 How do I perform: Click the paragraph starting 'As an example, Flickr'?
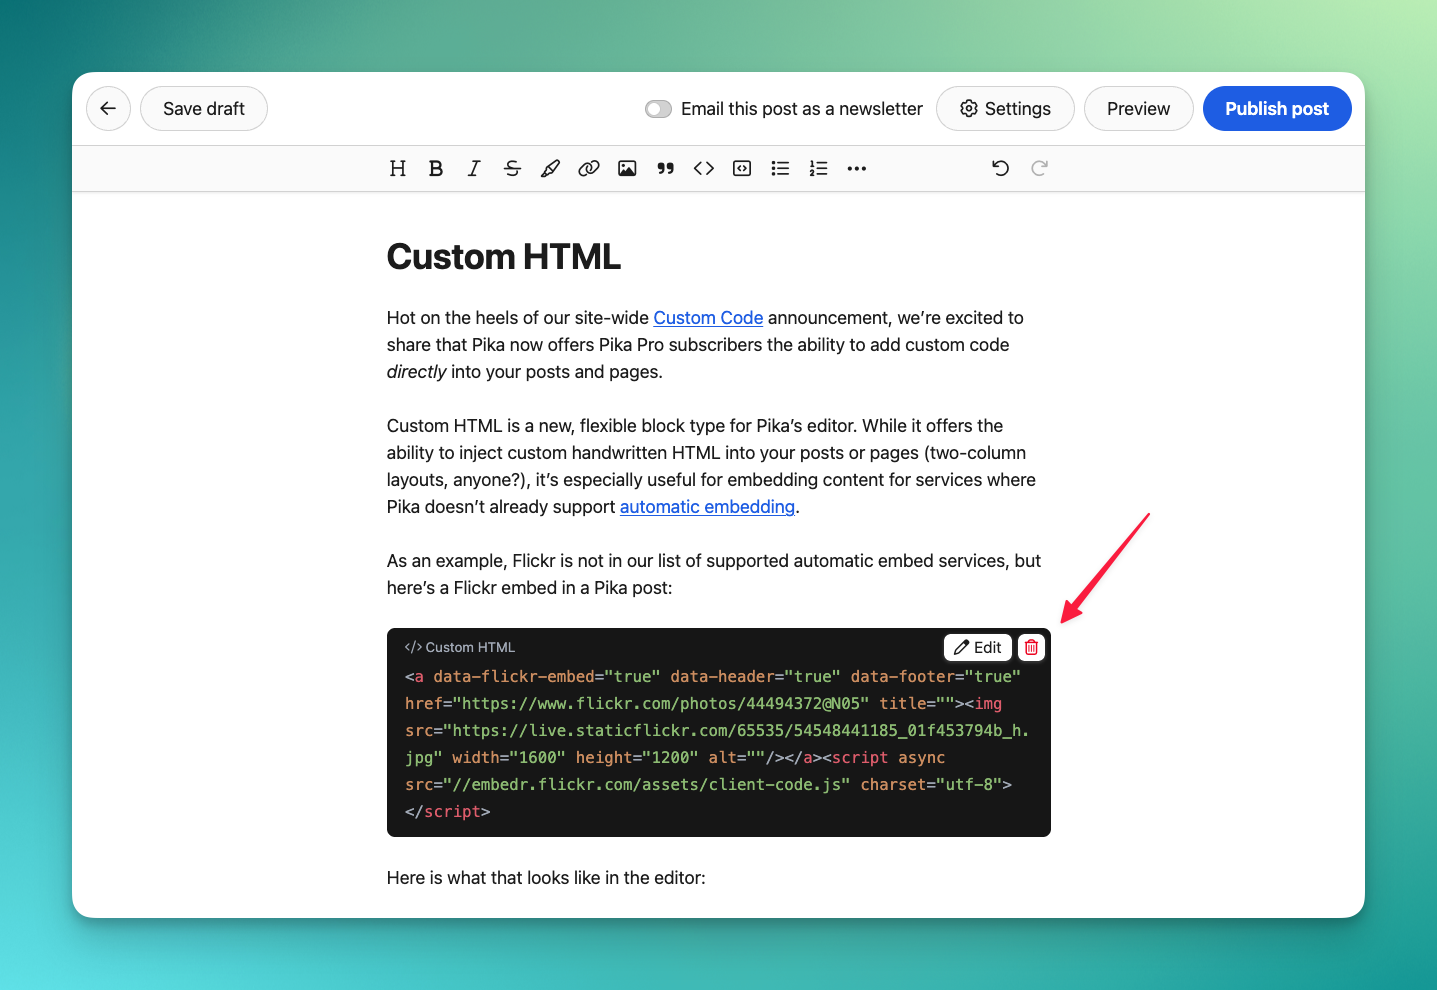pos(714,574)
